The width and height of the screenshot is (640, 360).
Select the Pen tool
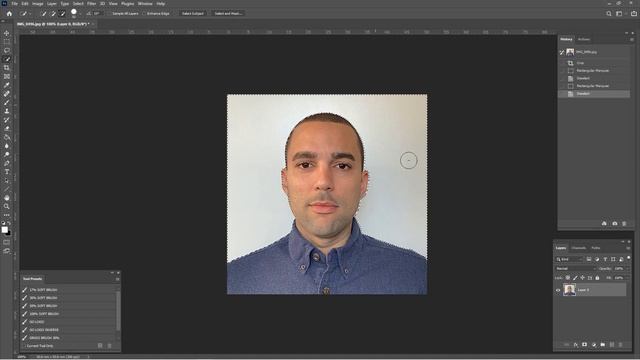(x=7, y=163)
